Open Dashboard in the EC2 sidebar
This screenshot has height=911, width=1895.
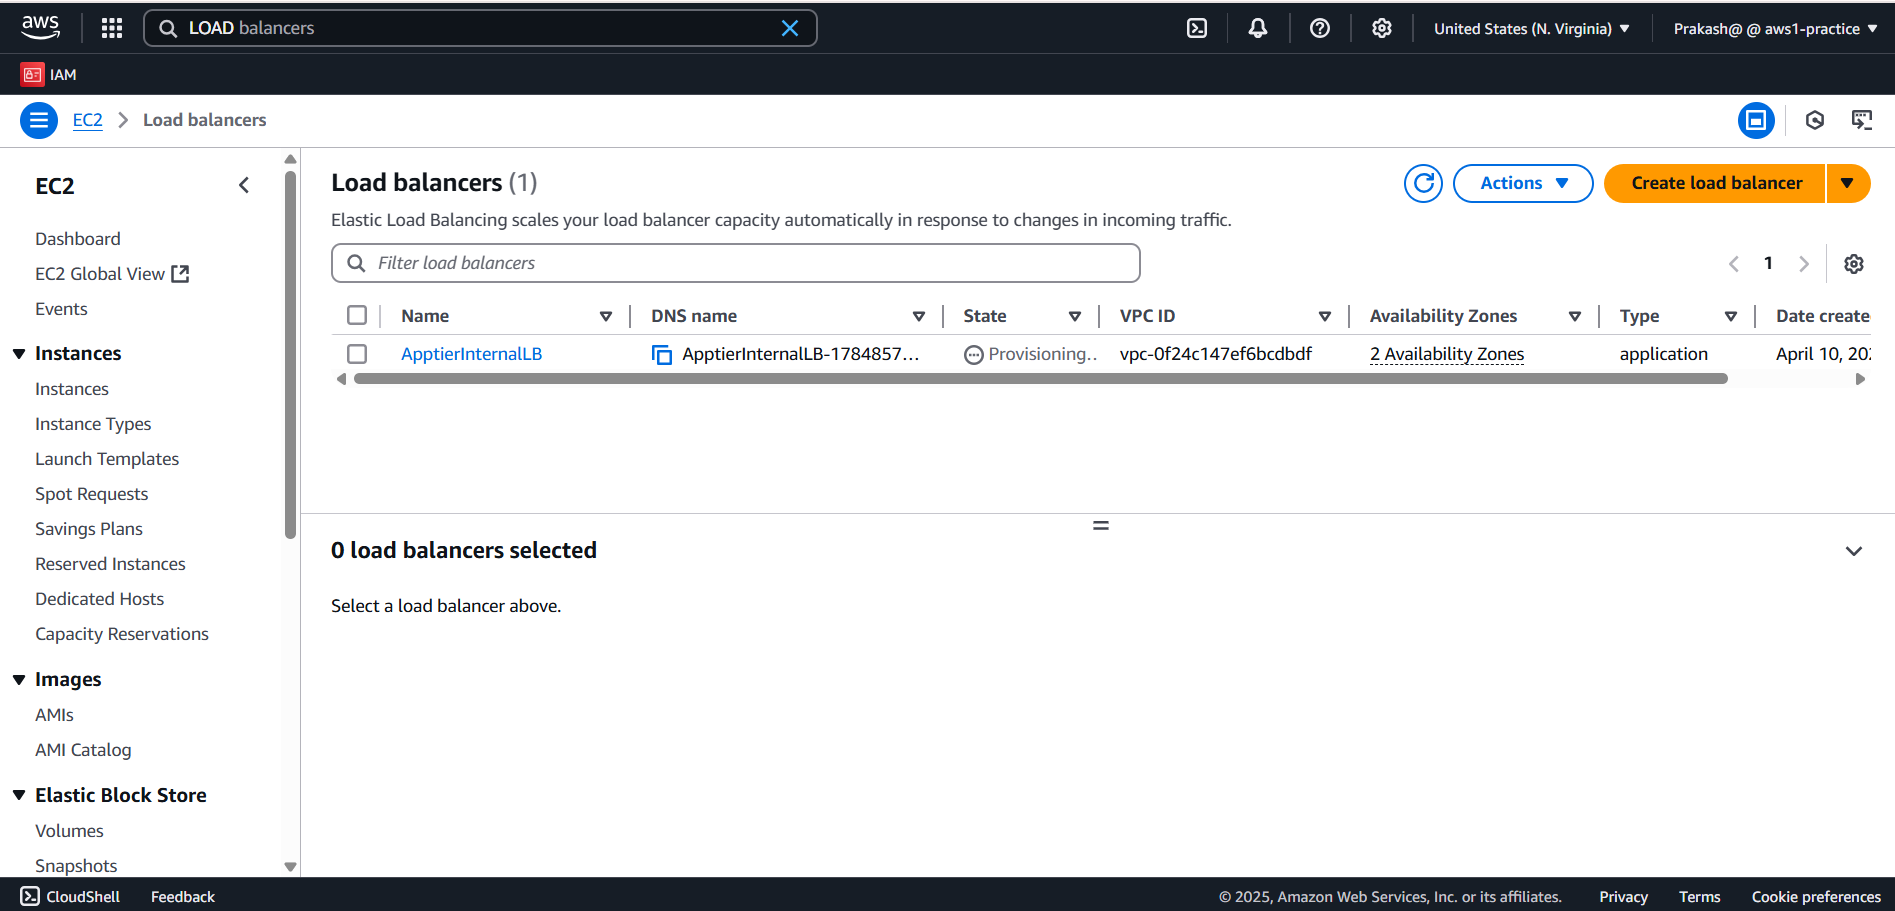[x=78, y=239]
